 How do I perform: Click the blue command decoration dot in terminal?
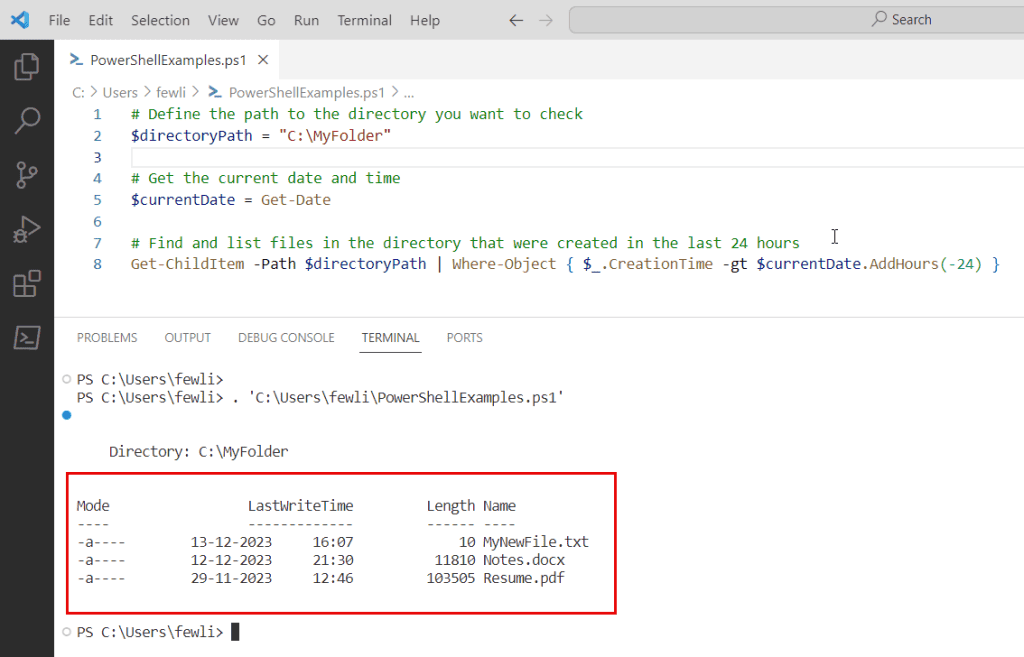click(67, 415)
